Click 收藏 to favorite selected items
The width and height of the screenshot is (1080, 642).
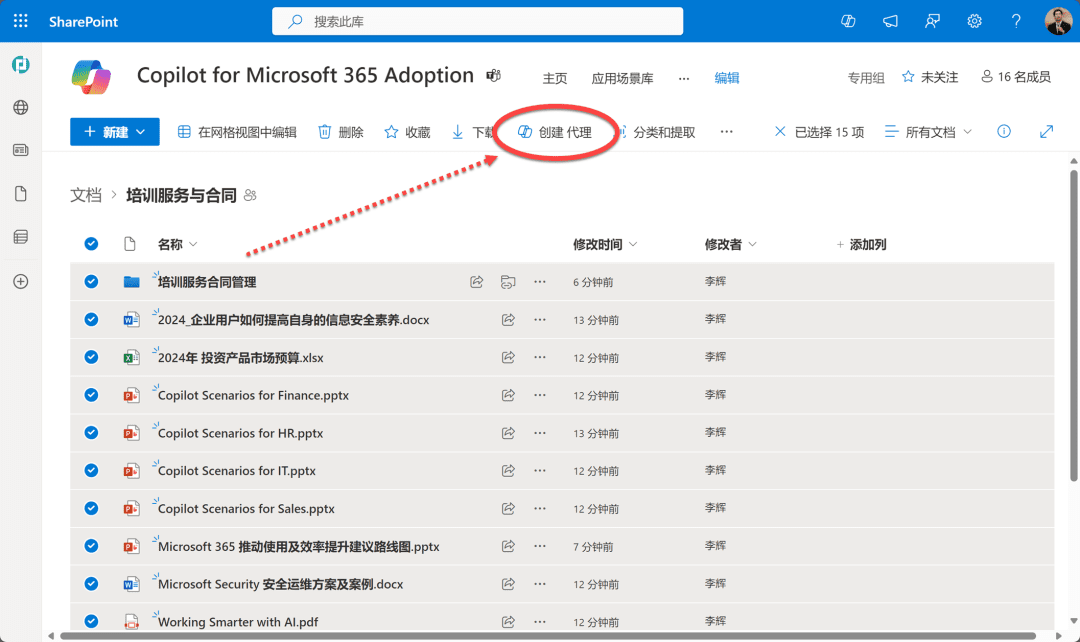pyautogui.click(x=407, y=132)
